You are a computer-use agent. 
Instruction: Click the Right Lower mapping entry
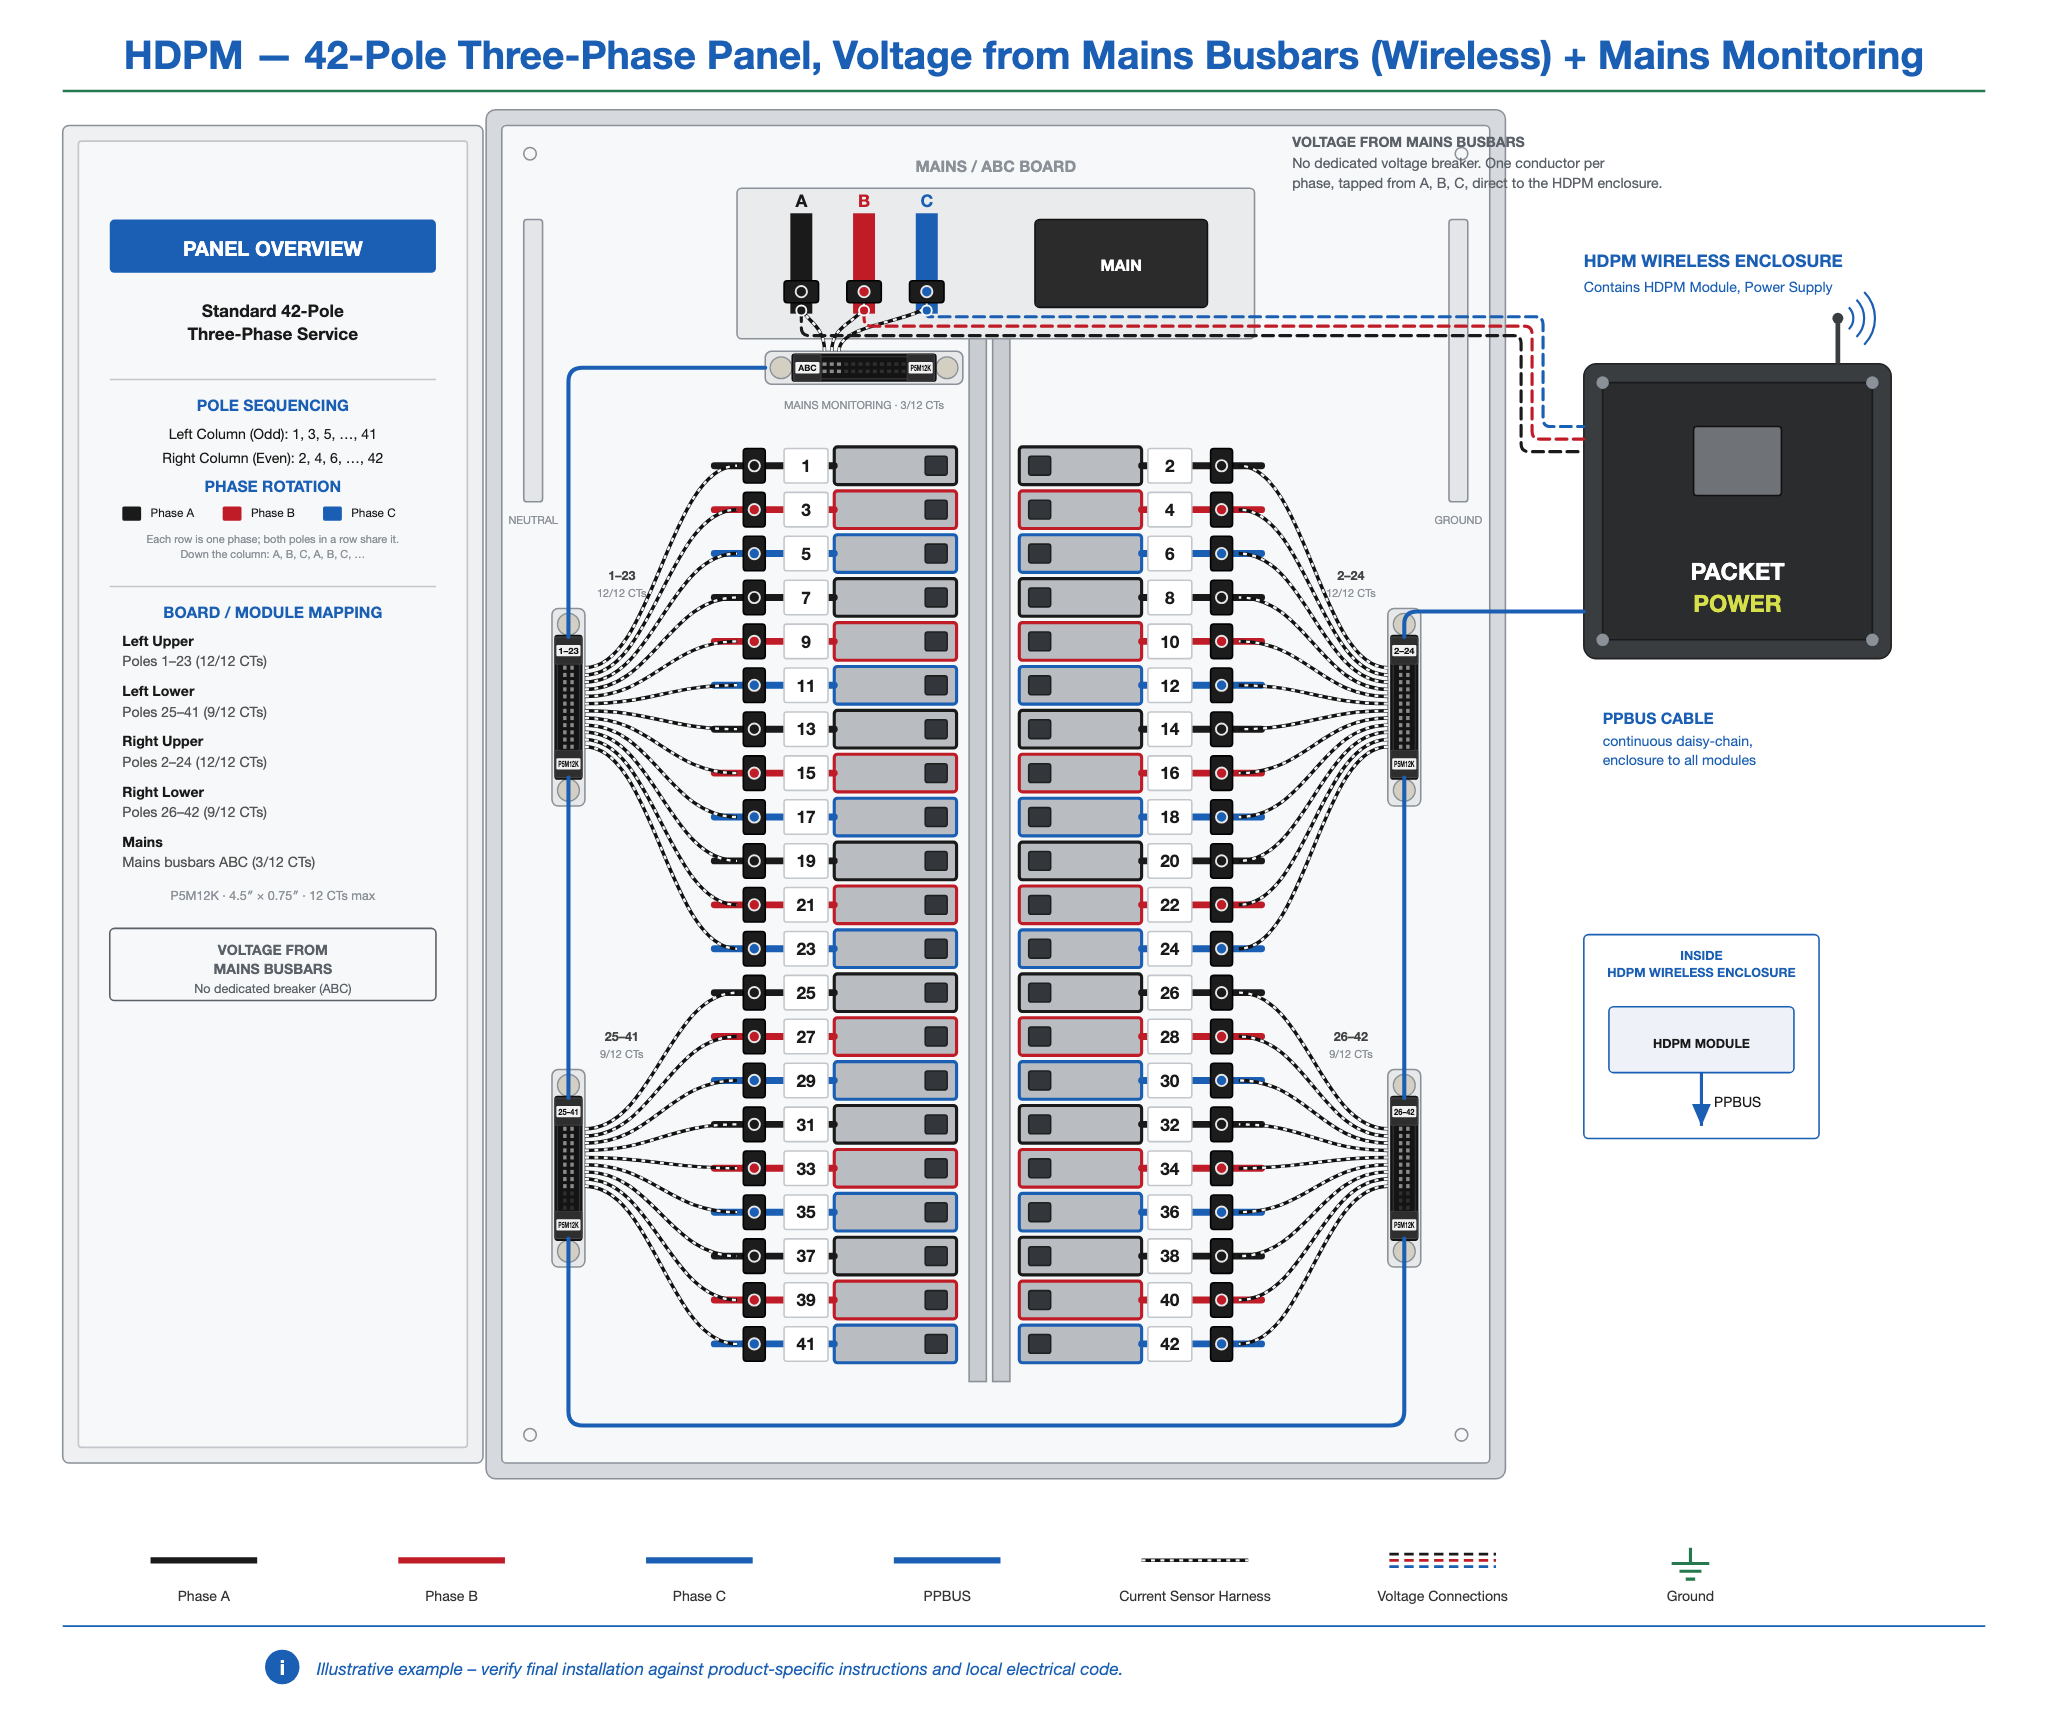pos(194,802)
